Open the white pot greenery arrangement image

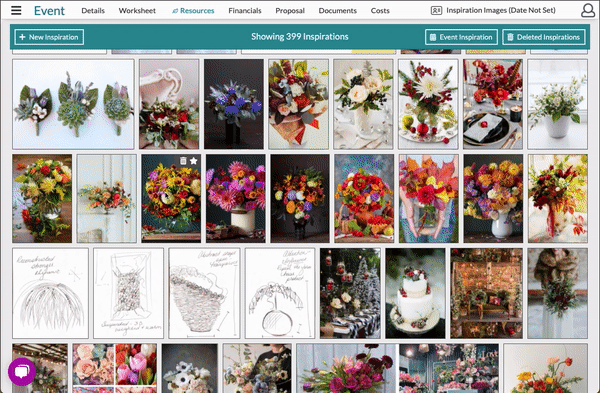pyautogui.click(x=558, y=104)
